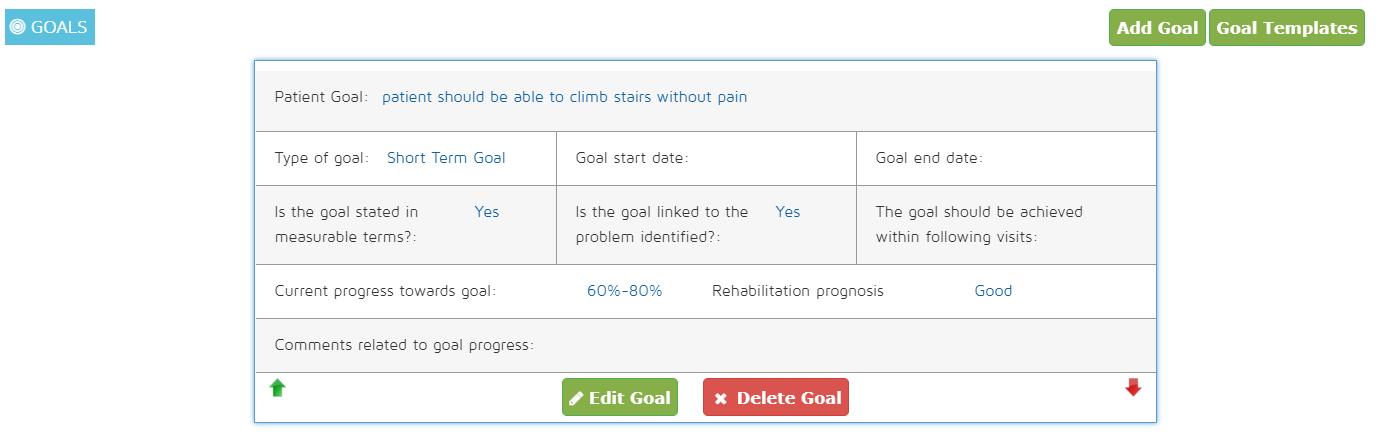
Task: Click the Current progress towards goal label
Action: 385,291
